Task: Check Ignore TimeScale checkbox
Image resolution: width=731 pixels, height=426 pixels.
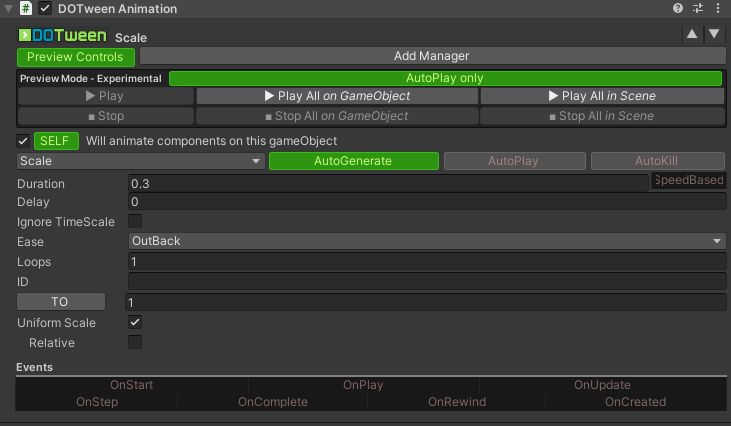Action: click(x=135, y=221)
